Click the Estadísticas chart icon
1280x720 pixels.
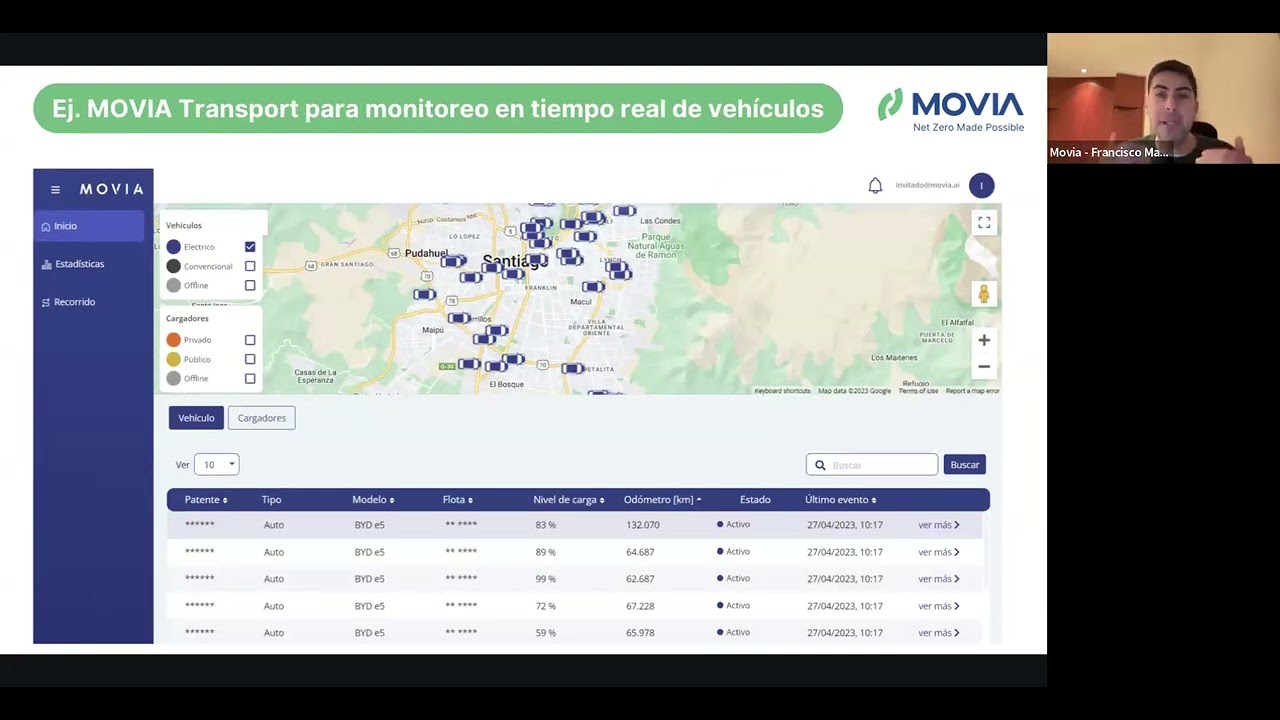pyautogui.click(x=46, y=264)
